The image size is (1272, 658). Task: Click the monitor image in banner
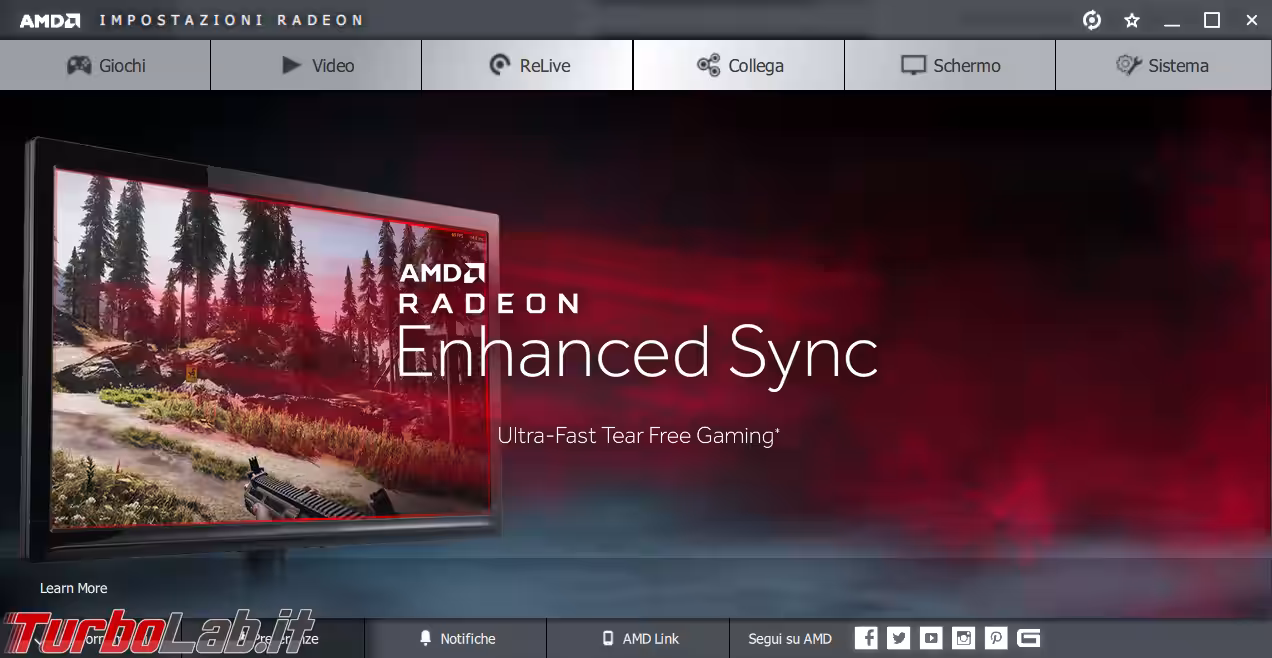pos(262,350)
